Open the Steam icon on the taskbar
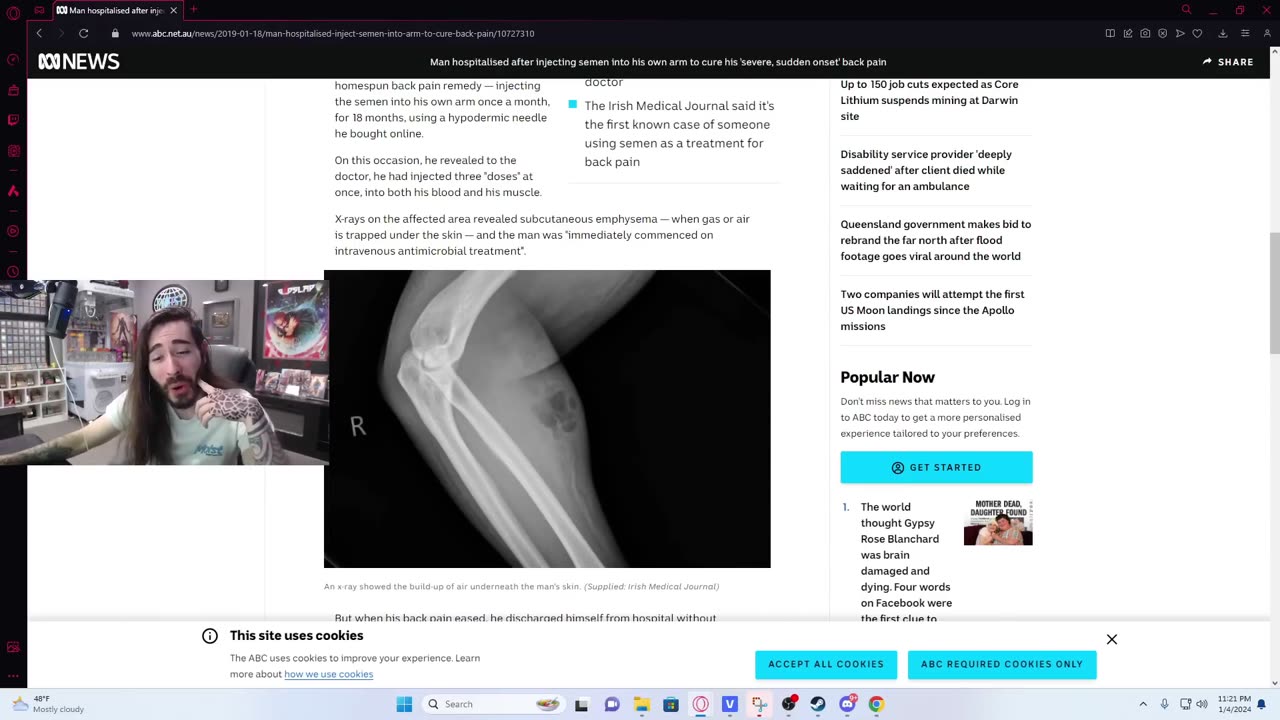Screen dimensions: 1280x720 (x=818, y=704)
